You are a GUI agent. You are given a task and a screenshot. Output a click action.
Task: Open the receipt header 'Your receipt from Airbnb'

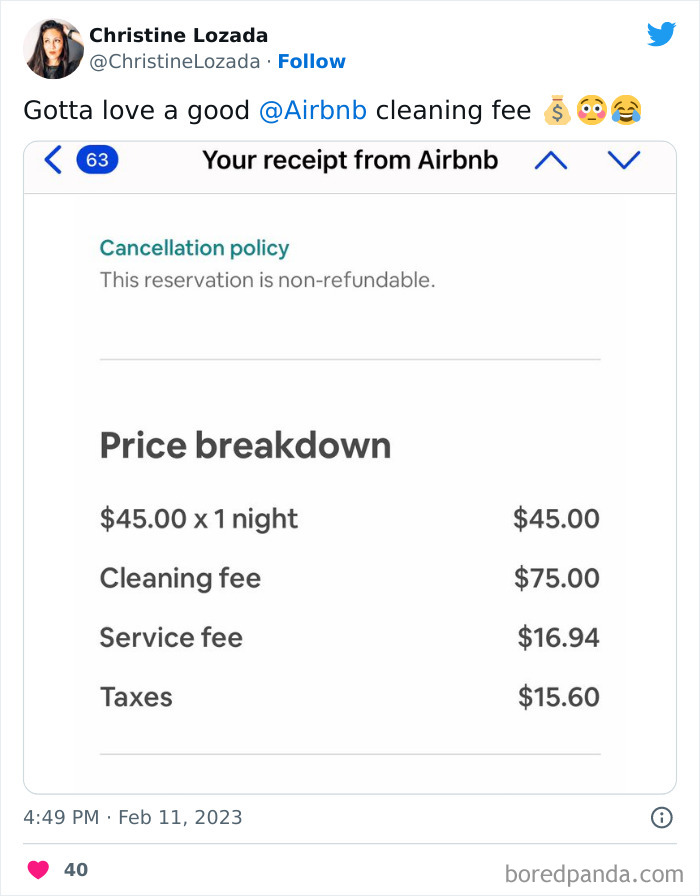[x=350, y=159]
